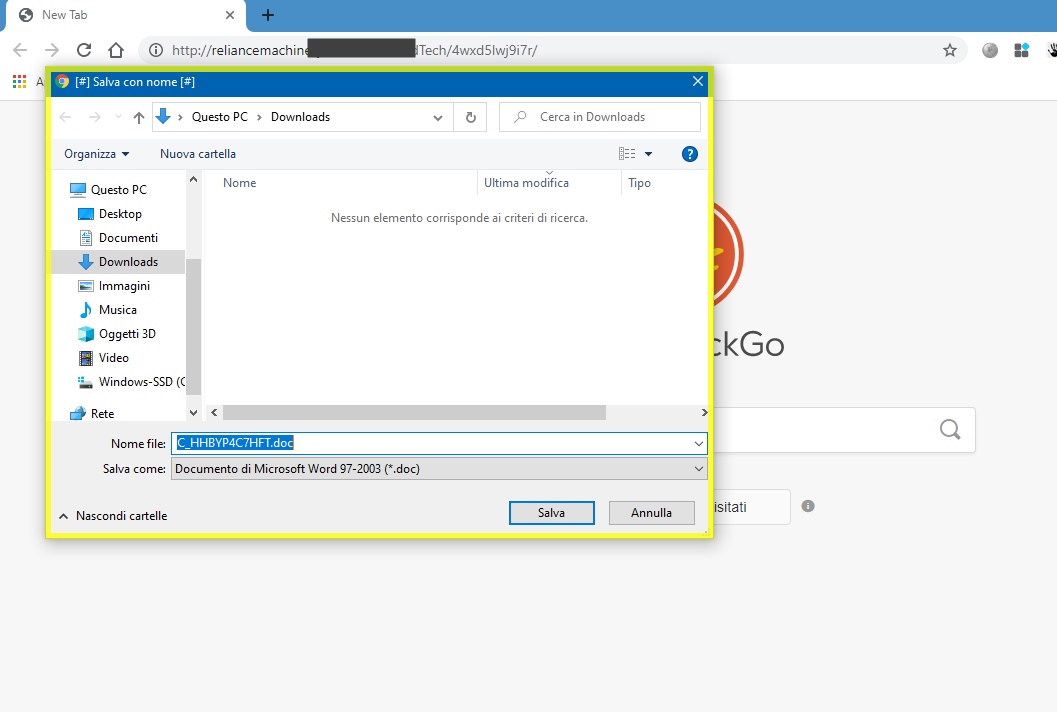1057x712 pixels.
Task: Reload the page in Chrome toolbar
Action: click(x=84, y=50)
